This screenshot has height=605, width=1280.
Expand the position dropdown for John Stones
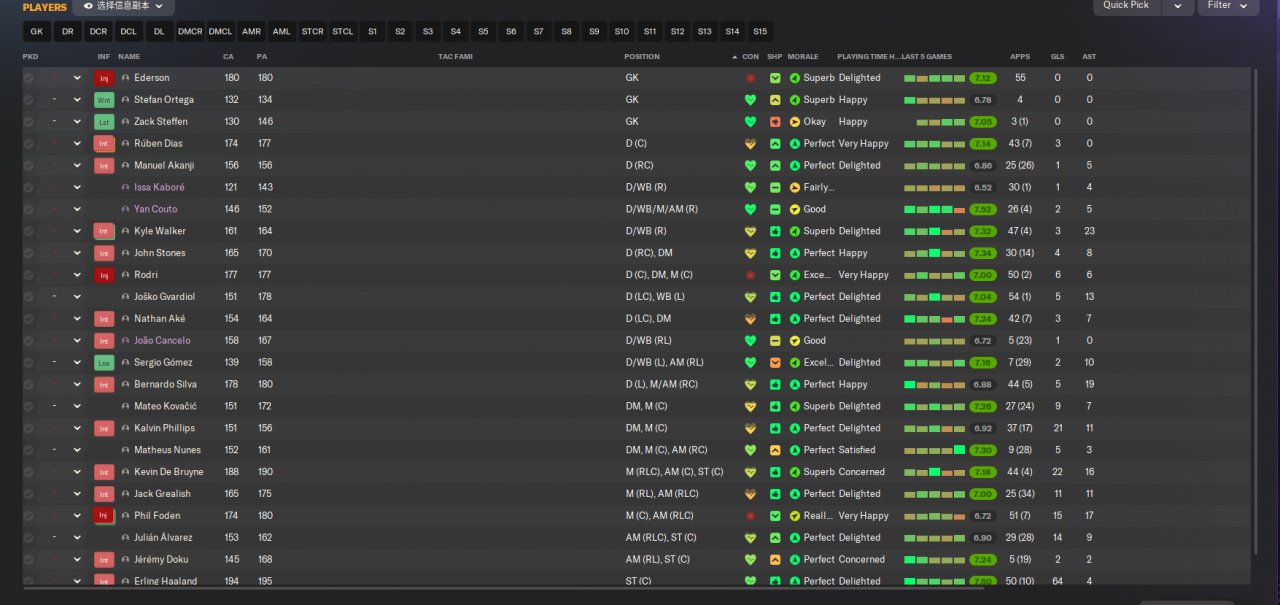point(77,253)
